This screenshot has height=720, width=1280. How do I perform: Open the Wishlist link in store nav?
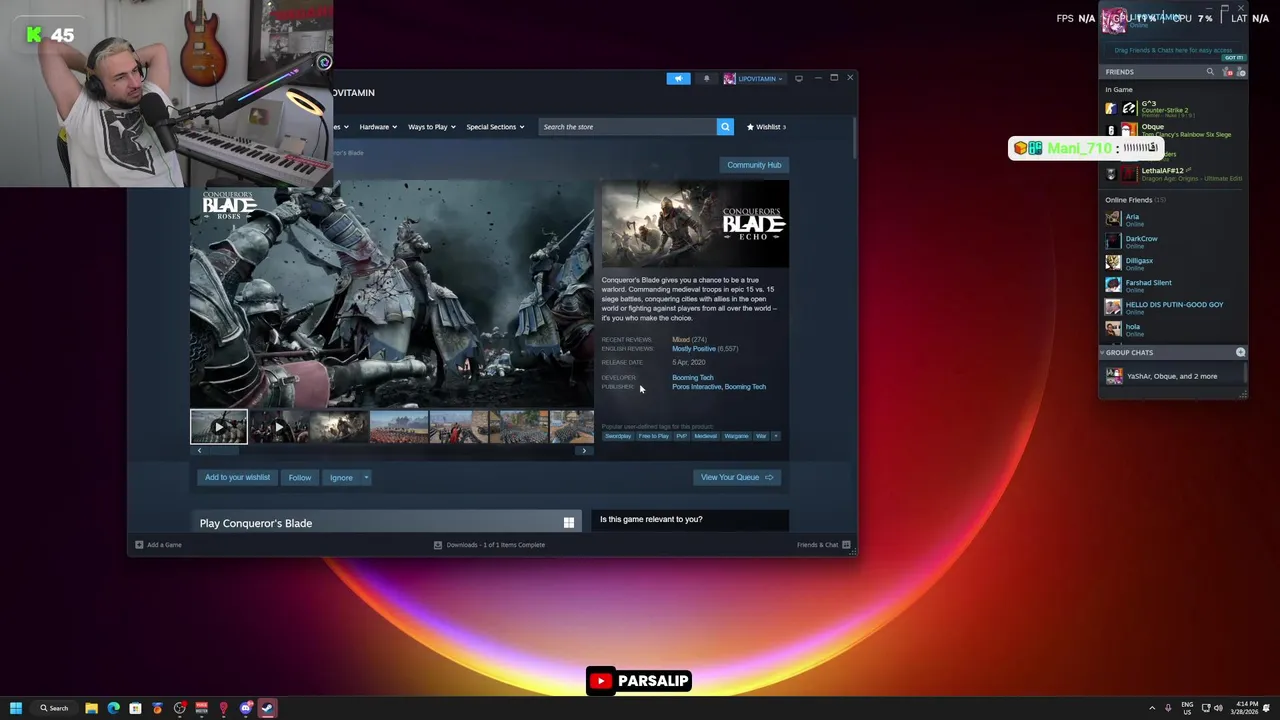click(x=766, y=127)
